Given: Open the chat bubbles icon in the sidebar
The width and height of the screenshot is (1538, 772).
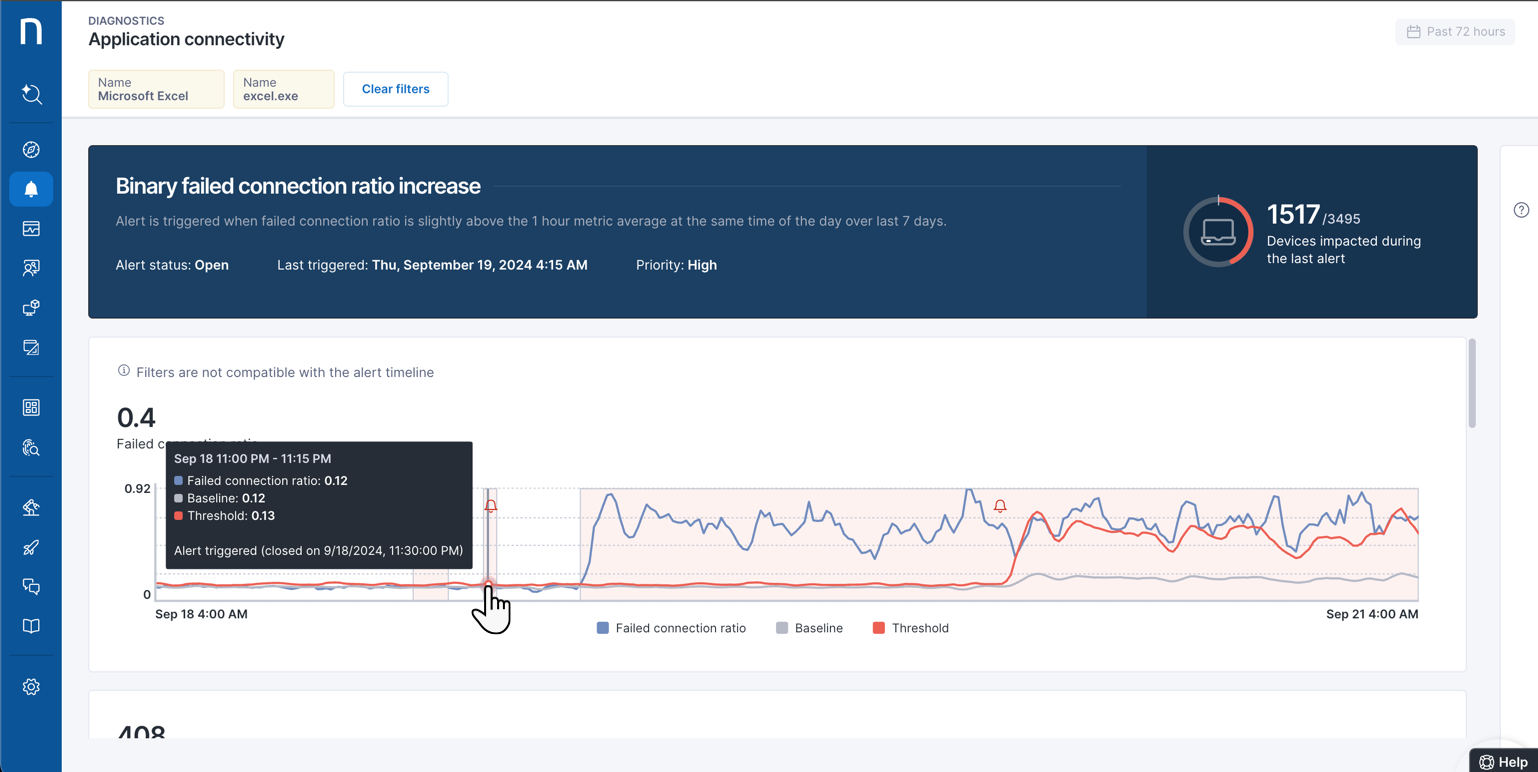Looking at the screenshot, I should point(31,587).
